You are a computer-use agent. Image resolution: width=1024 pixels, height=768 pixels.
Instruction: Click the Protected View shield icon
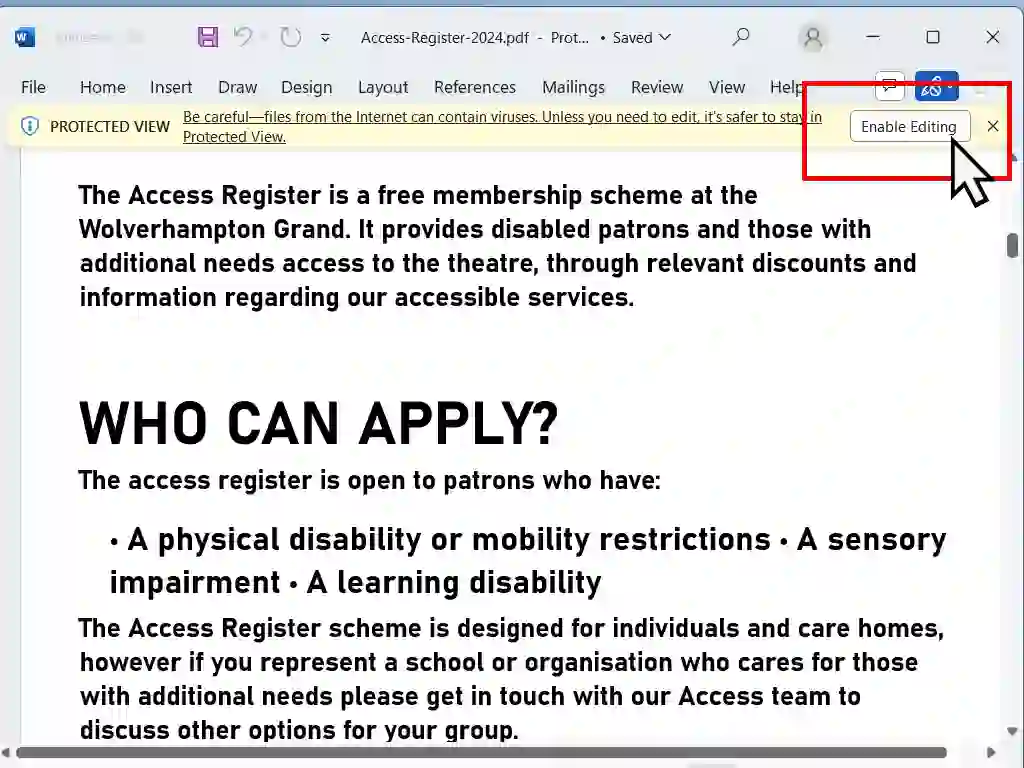(x=30, y=127)
